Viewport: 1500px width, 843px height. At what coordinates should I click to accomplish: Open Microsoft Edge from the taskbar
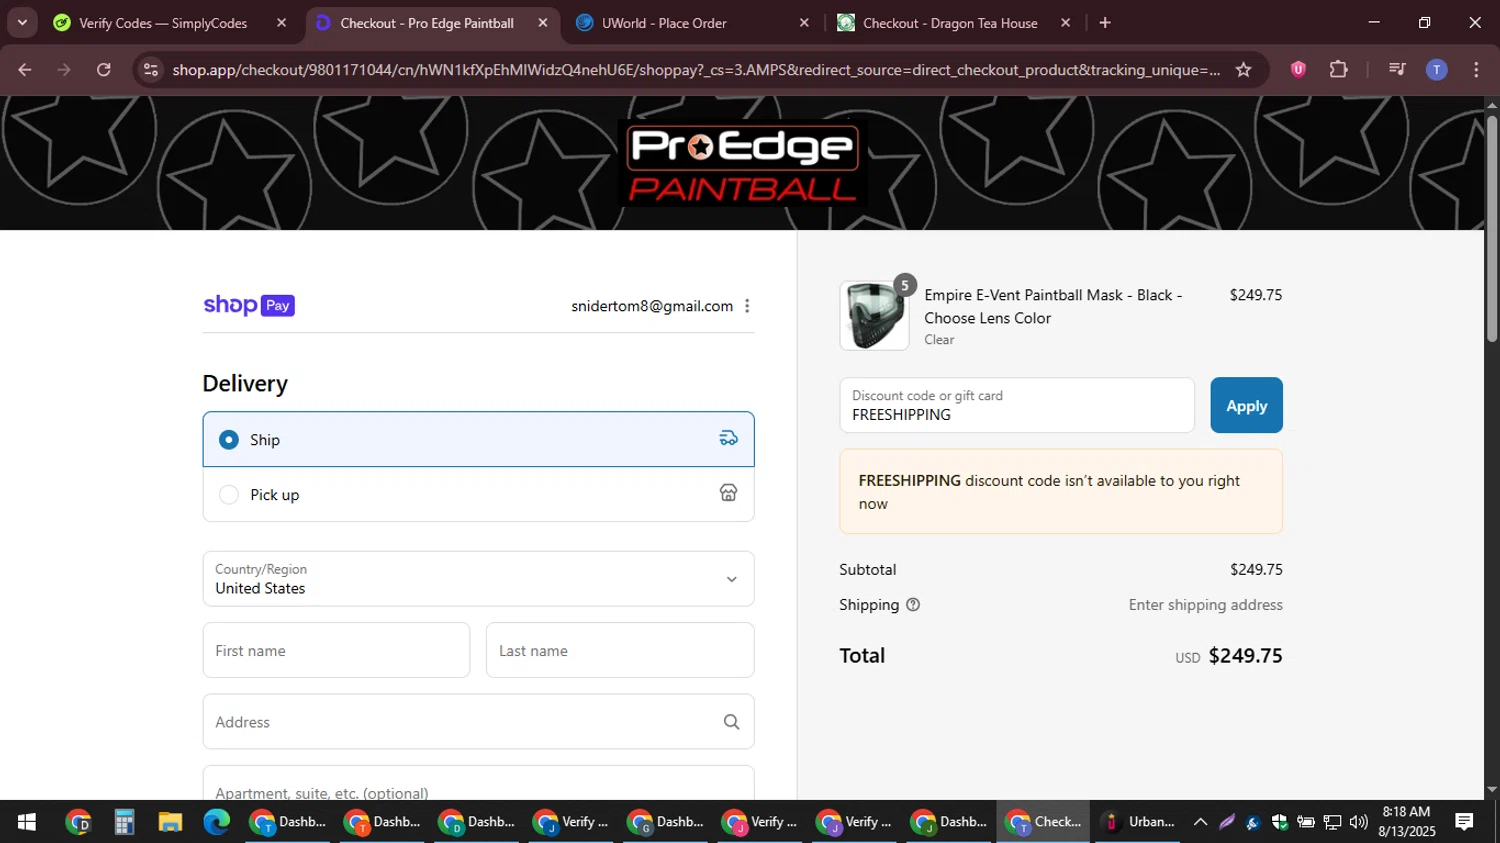(217, 822)
